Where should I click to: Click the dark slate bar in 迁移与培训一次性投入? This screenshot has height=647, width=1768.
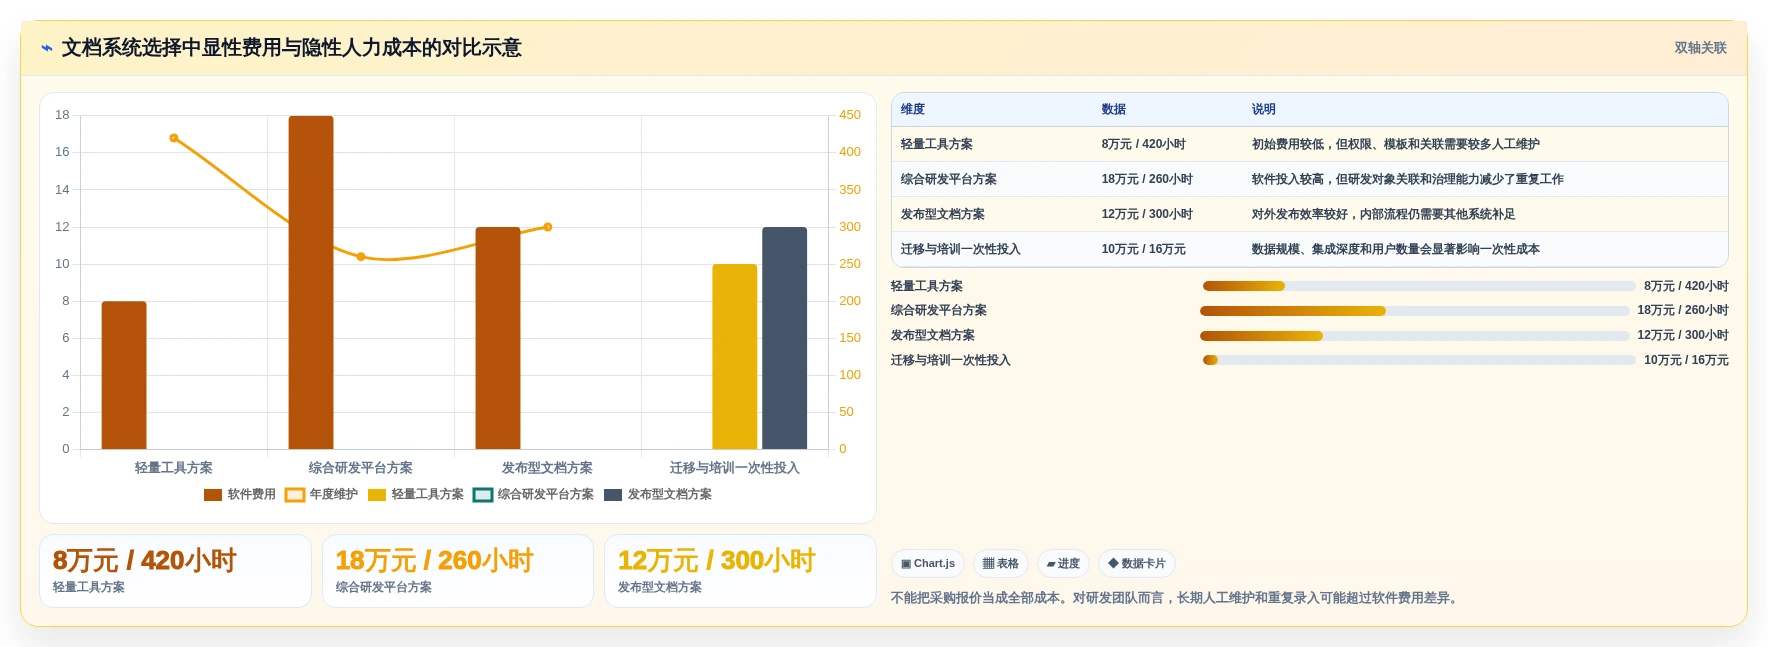(785, 338)
